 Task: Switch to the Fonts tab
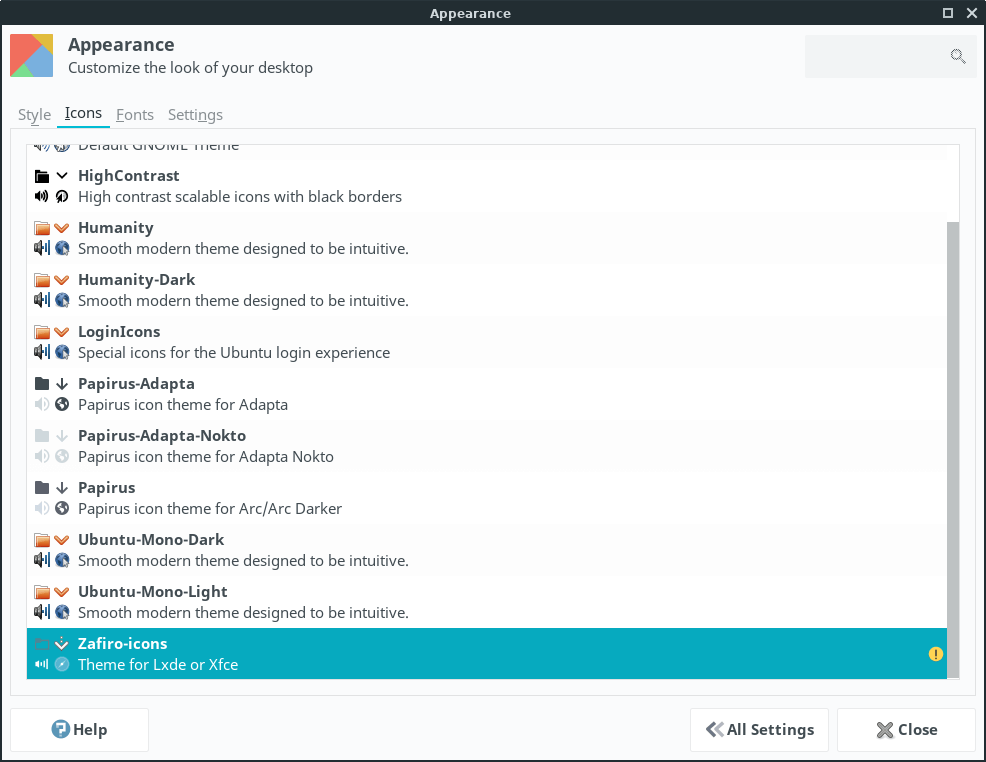[x=135, y=114]
